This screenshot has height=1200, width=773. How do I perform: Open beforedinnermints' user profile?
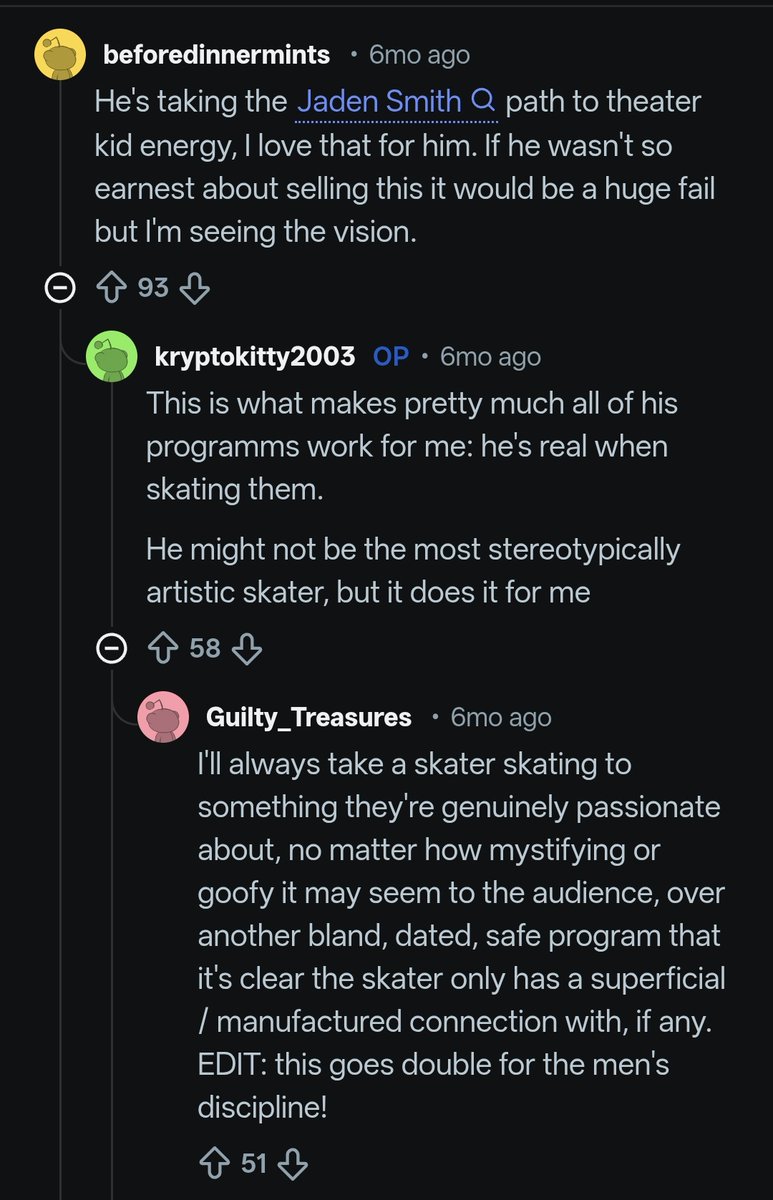pyautogui.click(x=216, y=55)
